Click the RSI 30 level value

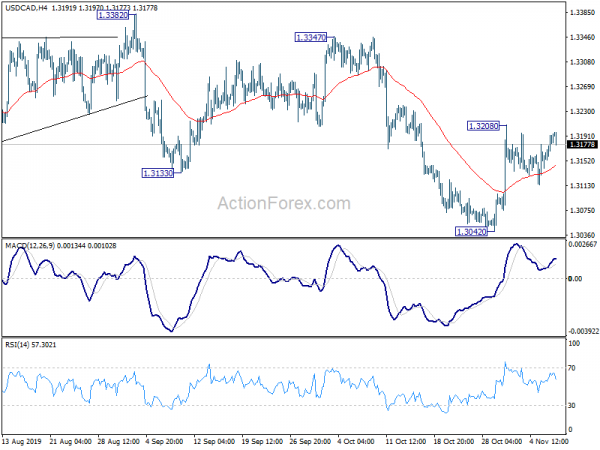(x=572, y=406)
